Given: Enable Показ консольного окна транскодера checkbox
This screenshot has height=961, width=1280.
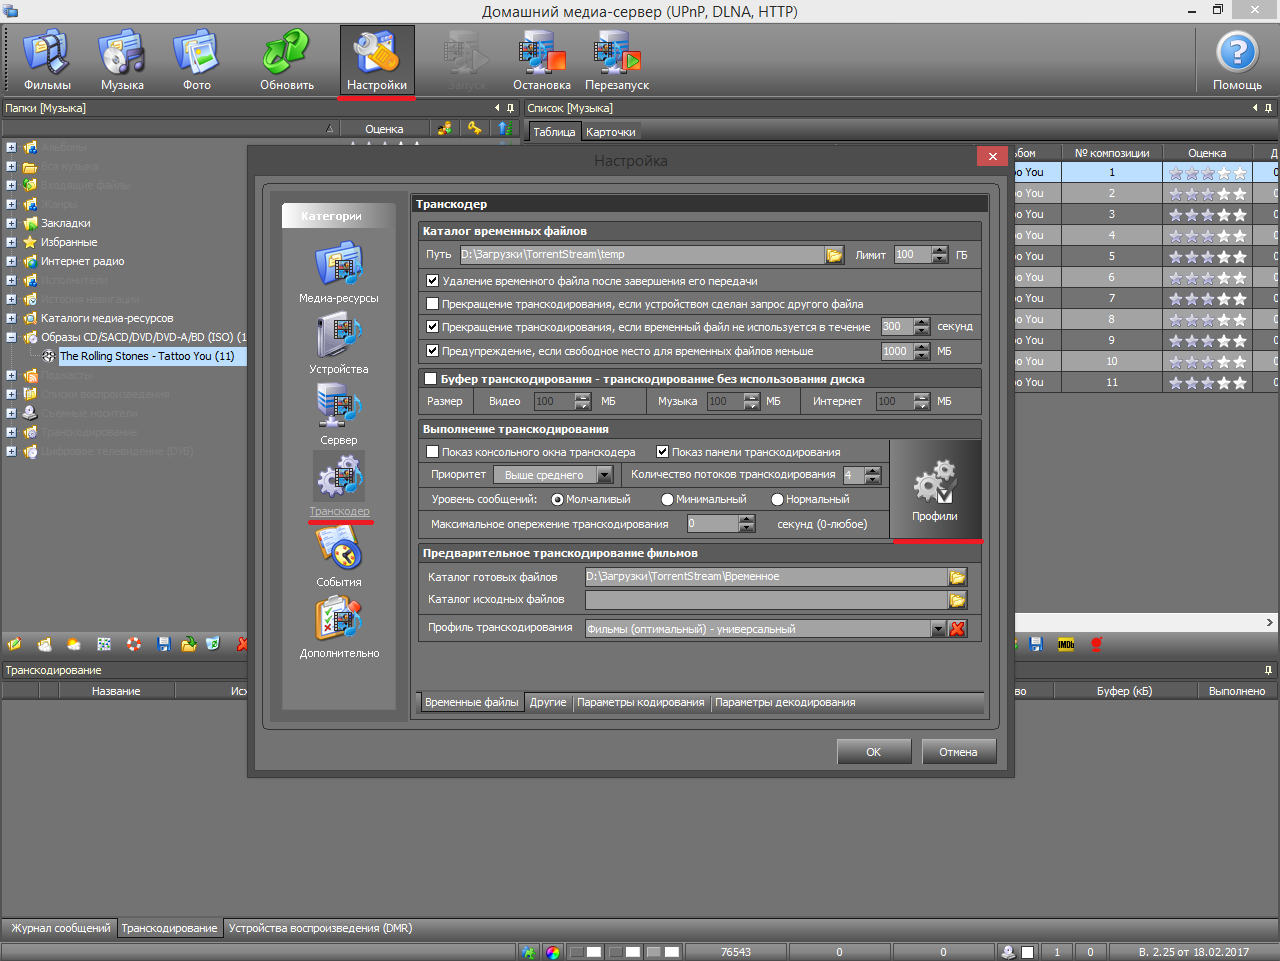Looking at the screenshot, I should (x=433, y=452).
